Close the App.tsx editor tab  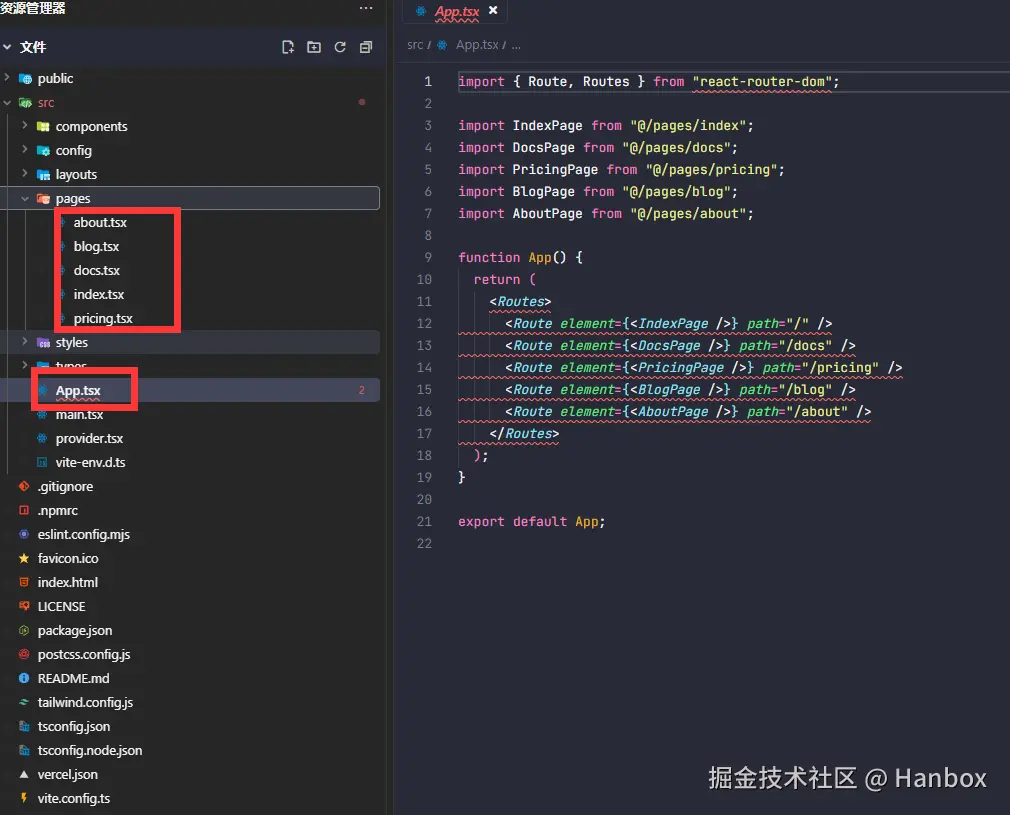(493, 10)
